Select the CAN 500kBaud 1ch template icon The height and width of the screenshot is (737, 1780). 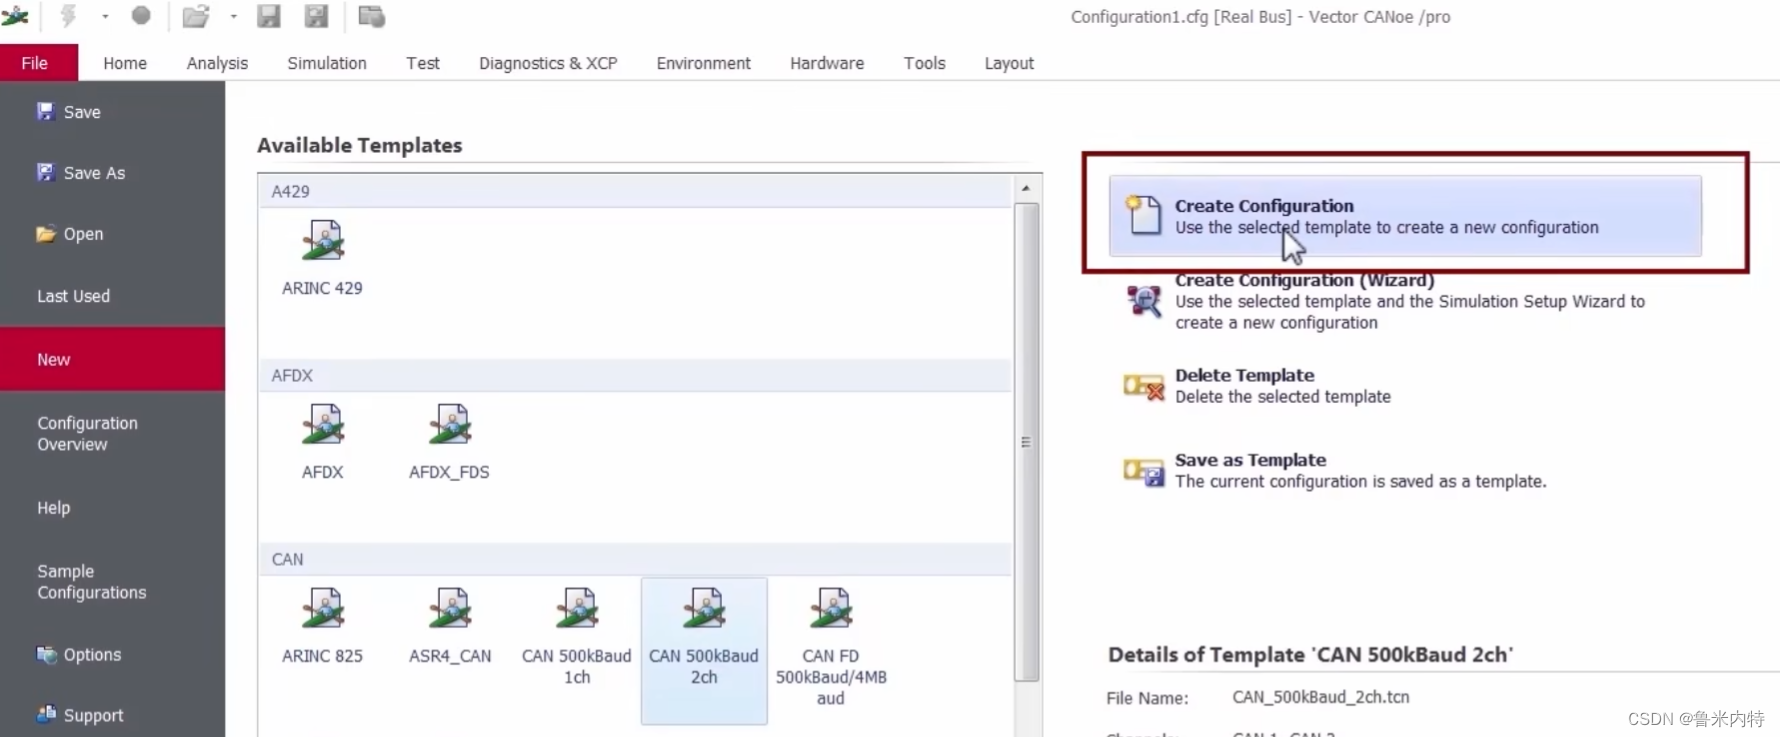pos(577,609)
